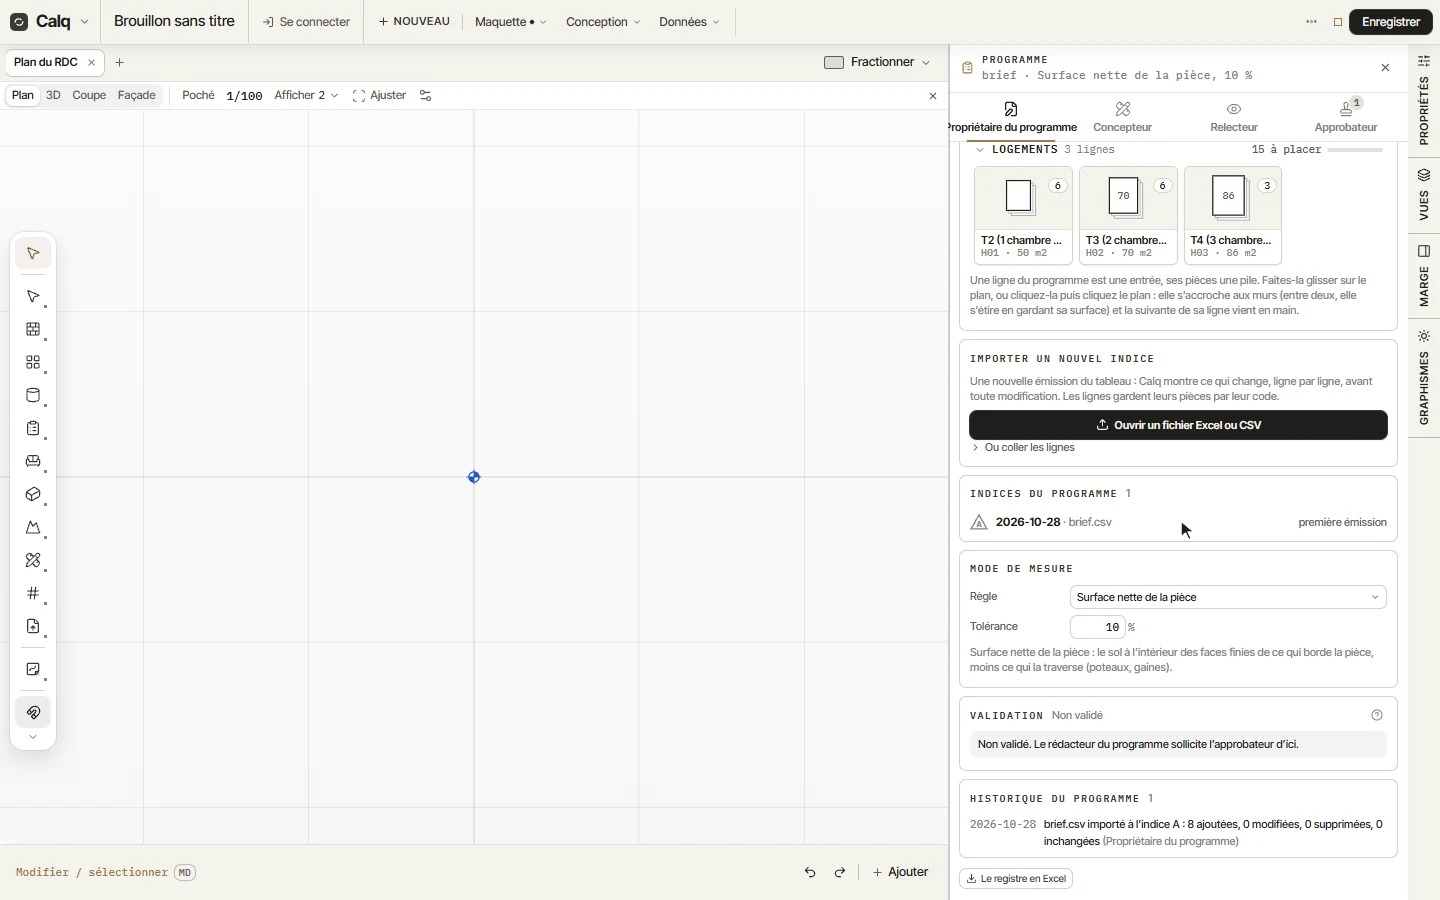Choose the cylinder column tool
Screen dimensions: 1440x900
(33, 396)
